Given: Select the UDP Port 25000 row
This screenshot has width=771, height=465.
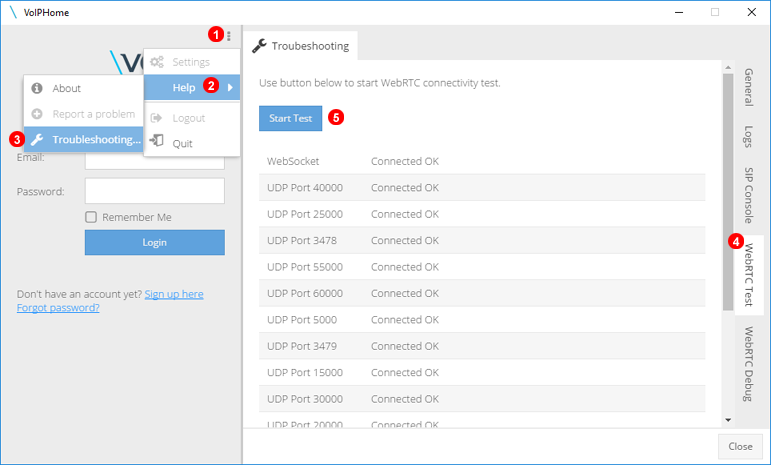Looking at the screenshot, I should [x=482, y=214].
